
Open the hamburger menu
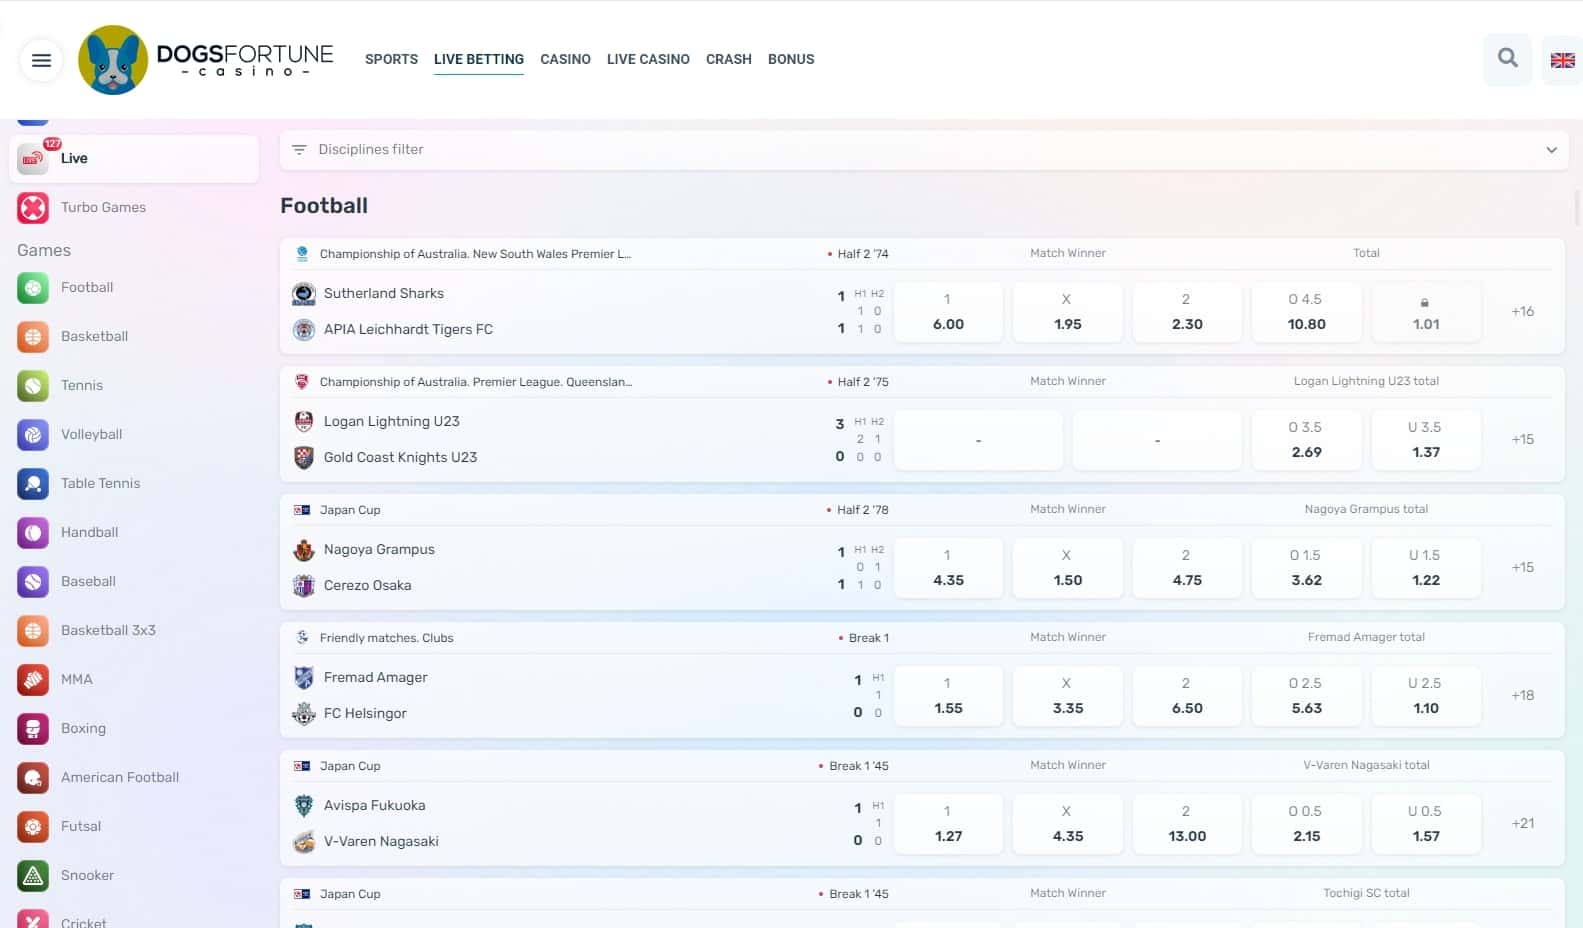click(x=41, y=60)
